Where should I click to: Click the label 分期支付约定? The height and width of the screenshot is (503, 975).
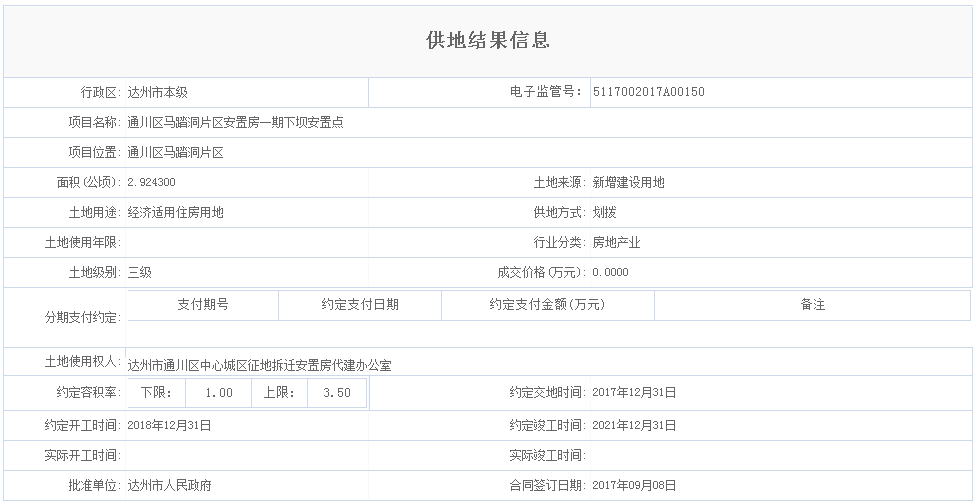[83, 317]
